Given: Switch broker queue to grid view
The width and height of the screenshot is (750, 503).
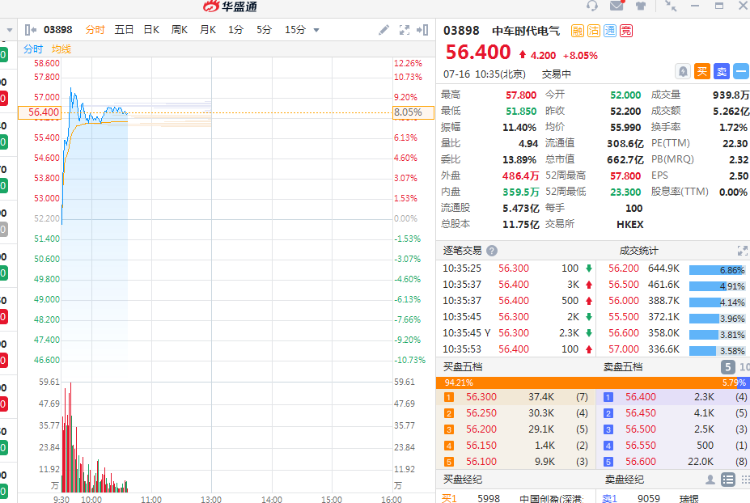Looking at the screenshot, I should pos(745,480).
